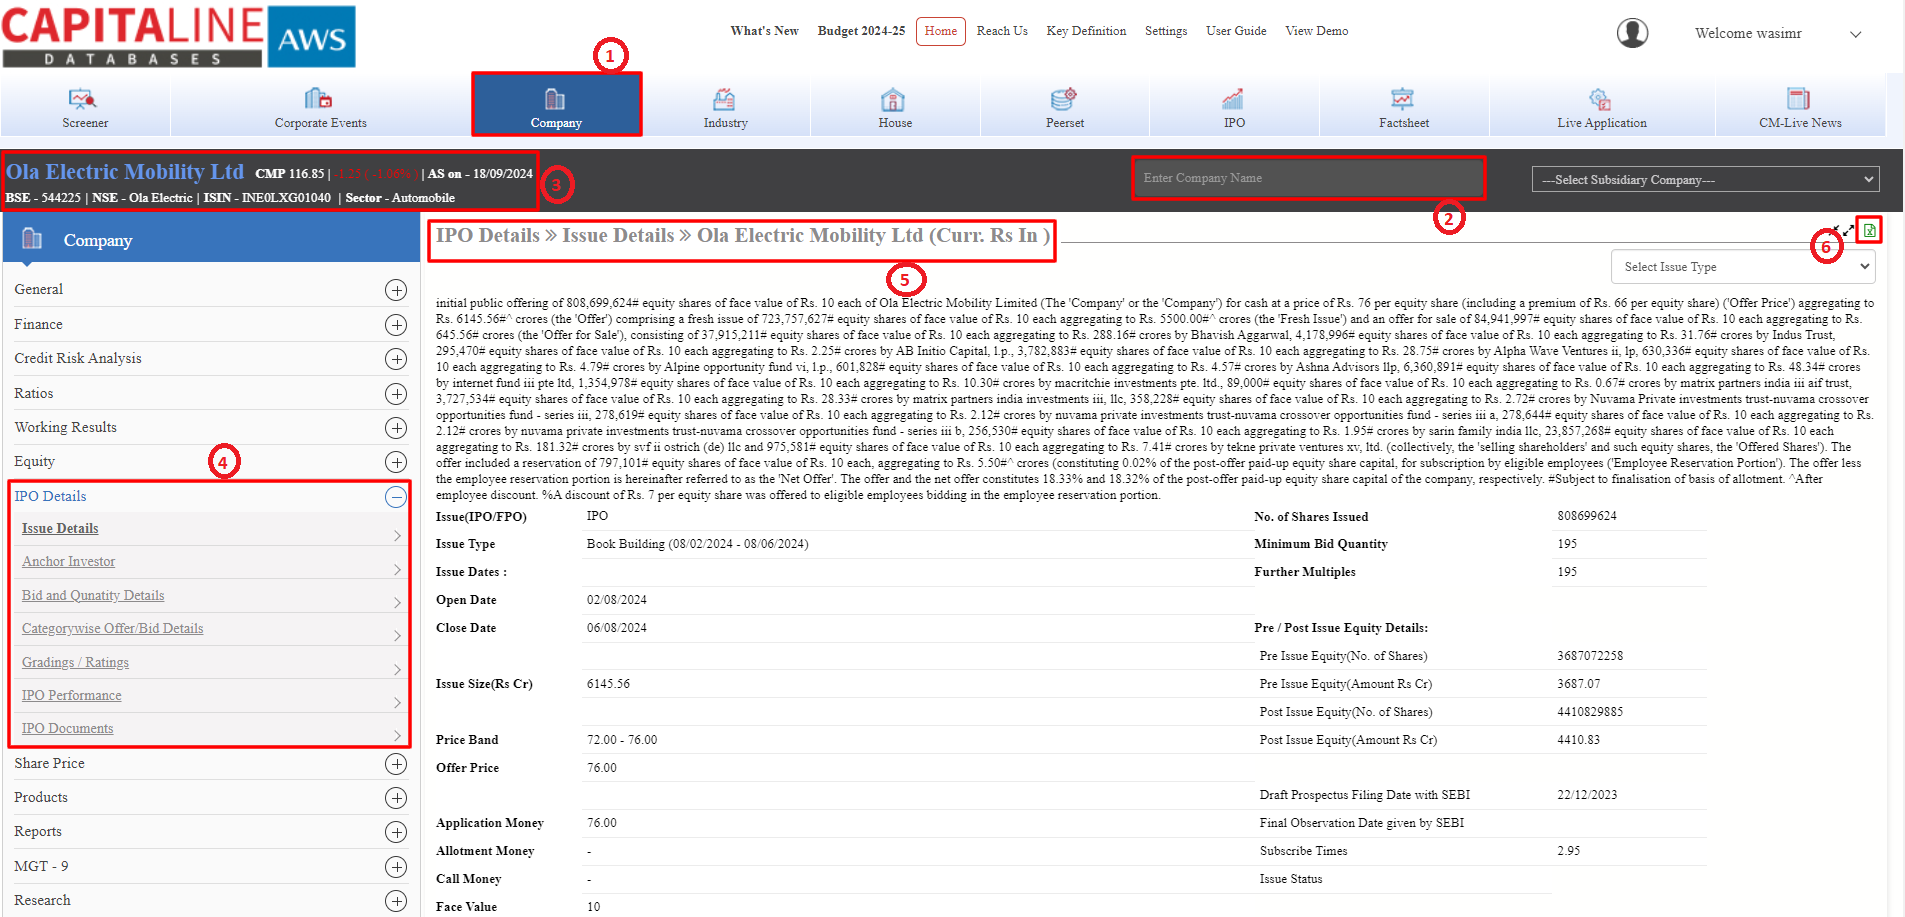Click the Enter Company Name field
This screenshot has width=1905, height=917.
(1308, 178)
